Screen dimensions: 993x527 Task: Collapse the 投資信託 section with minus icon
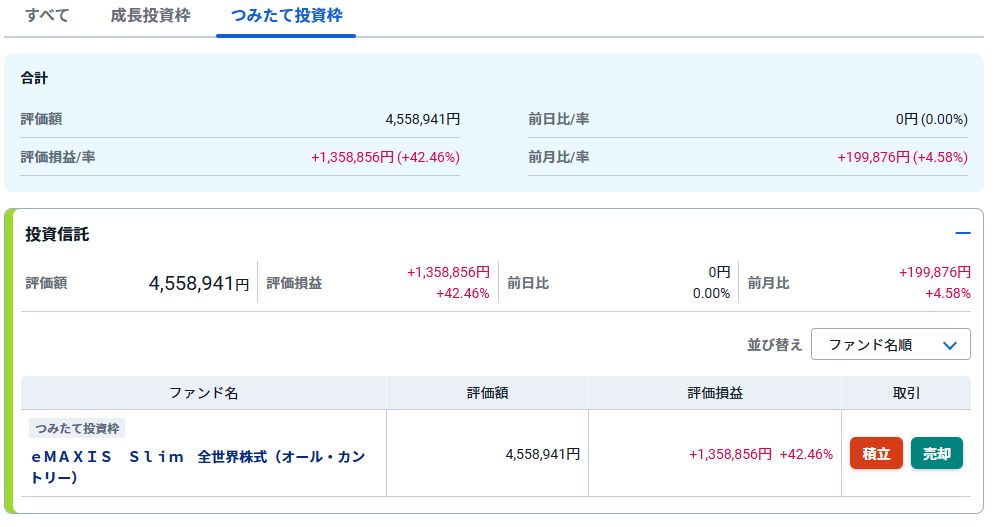[963, 234]
